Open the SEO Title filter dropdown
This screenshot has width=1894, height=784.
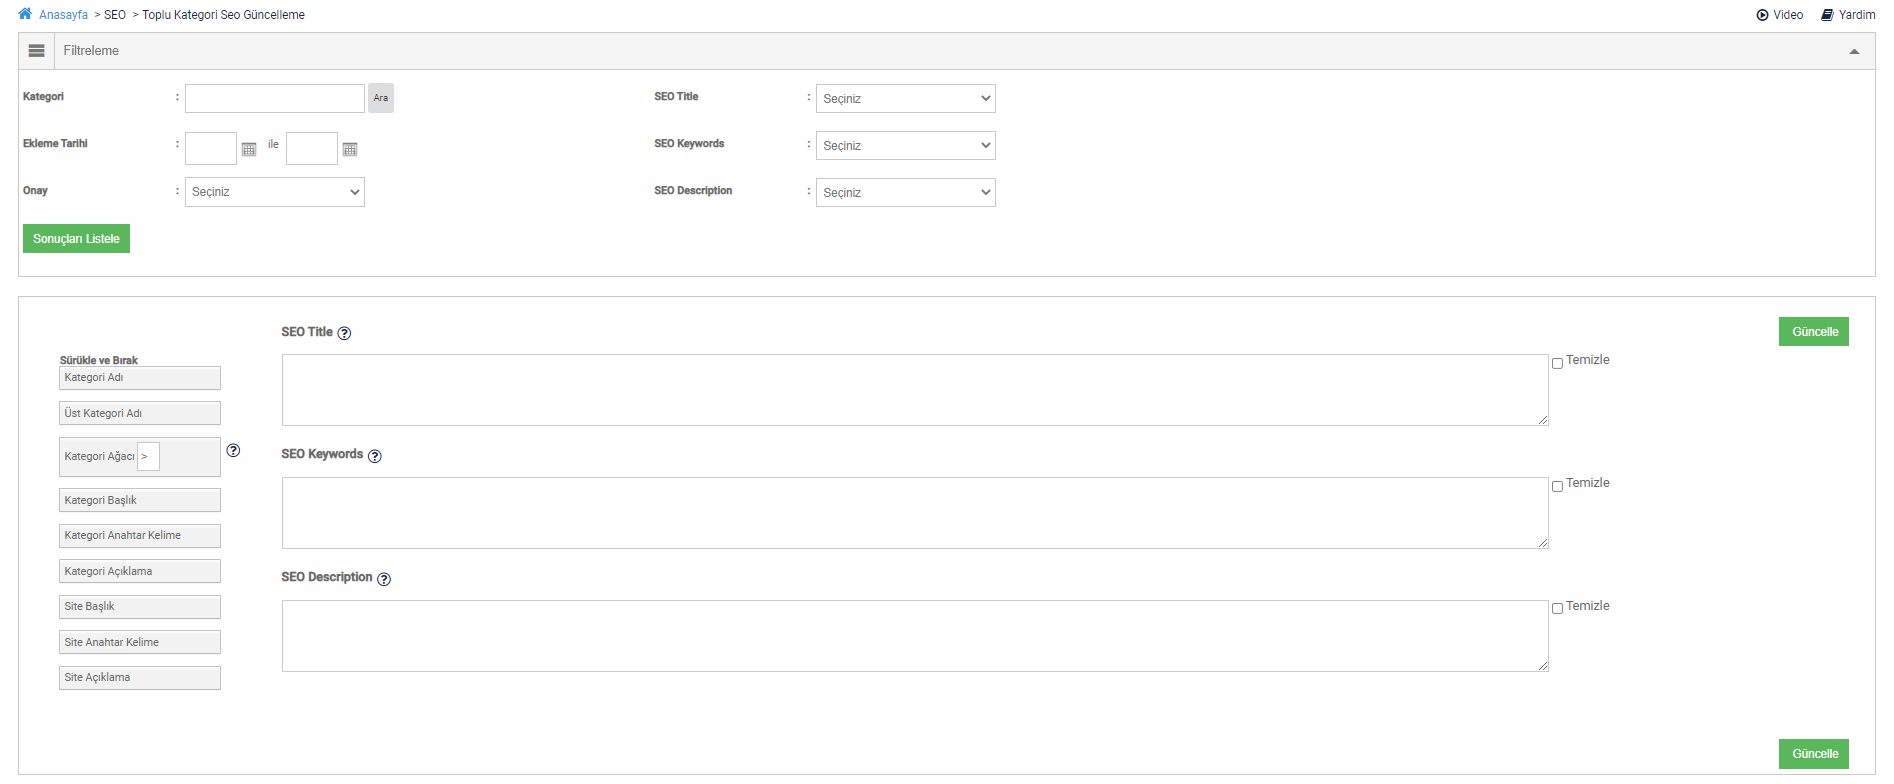[x=905, y=98]
